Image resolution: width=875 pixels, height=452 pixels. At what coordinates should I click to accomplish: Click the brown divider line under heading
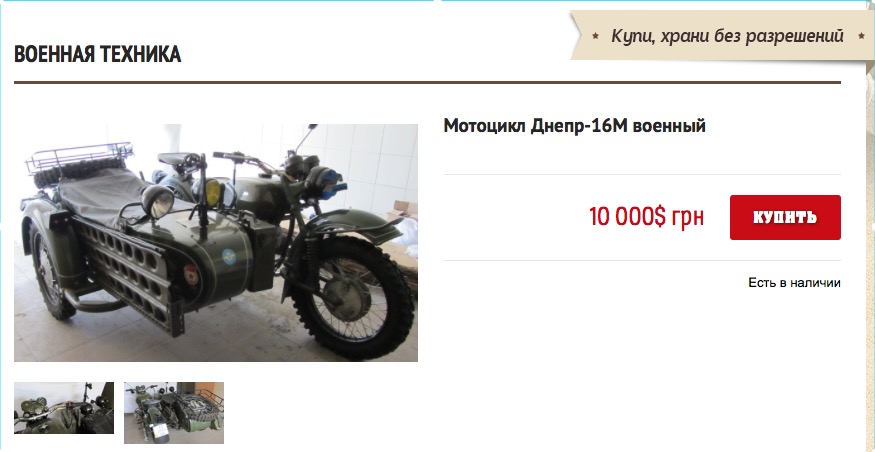tap(427, 82)
